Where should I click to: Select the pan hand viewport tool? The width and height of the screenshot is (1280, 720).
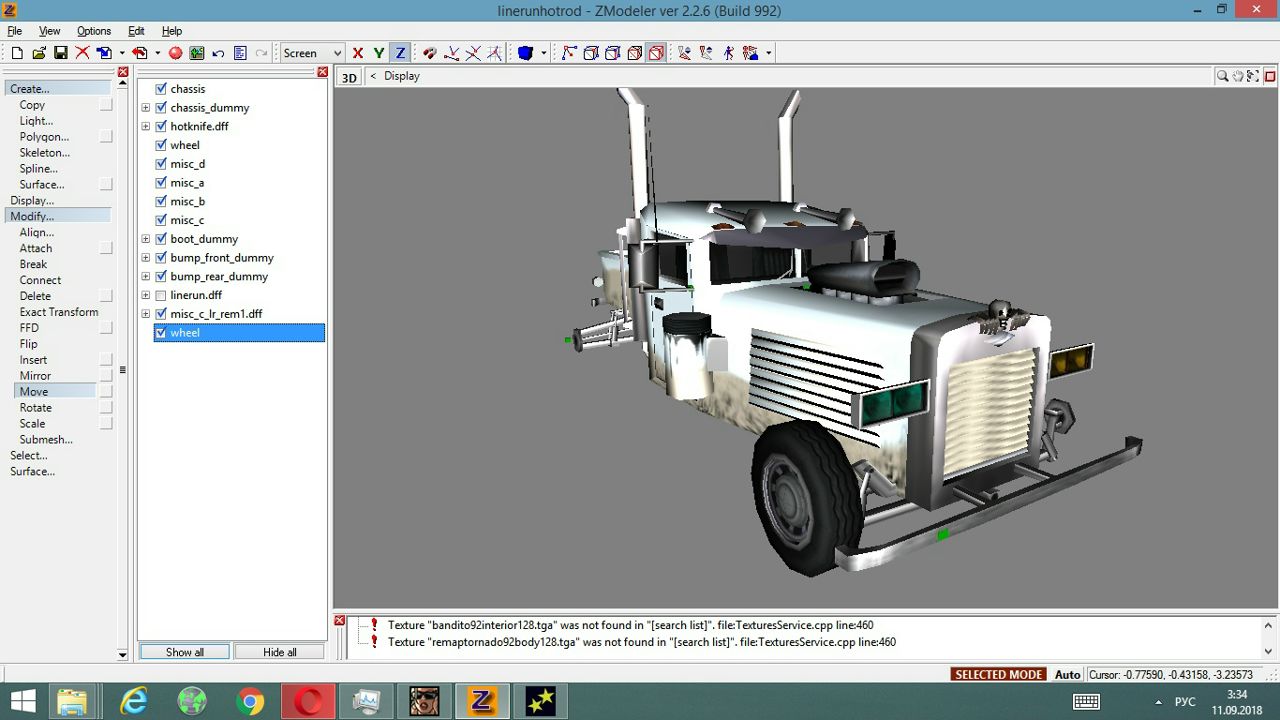pos(1238,76)
